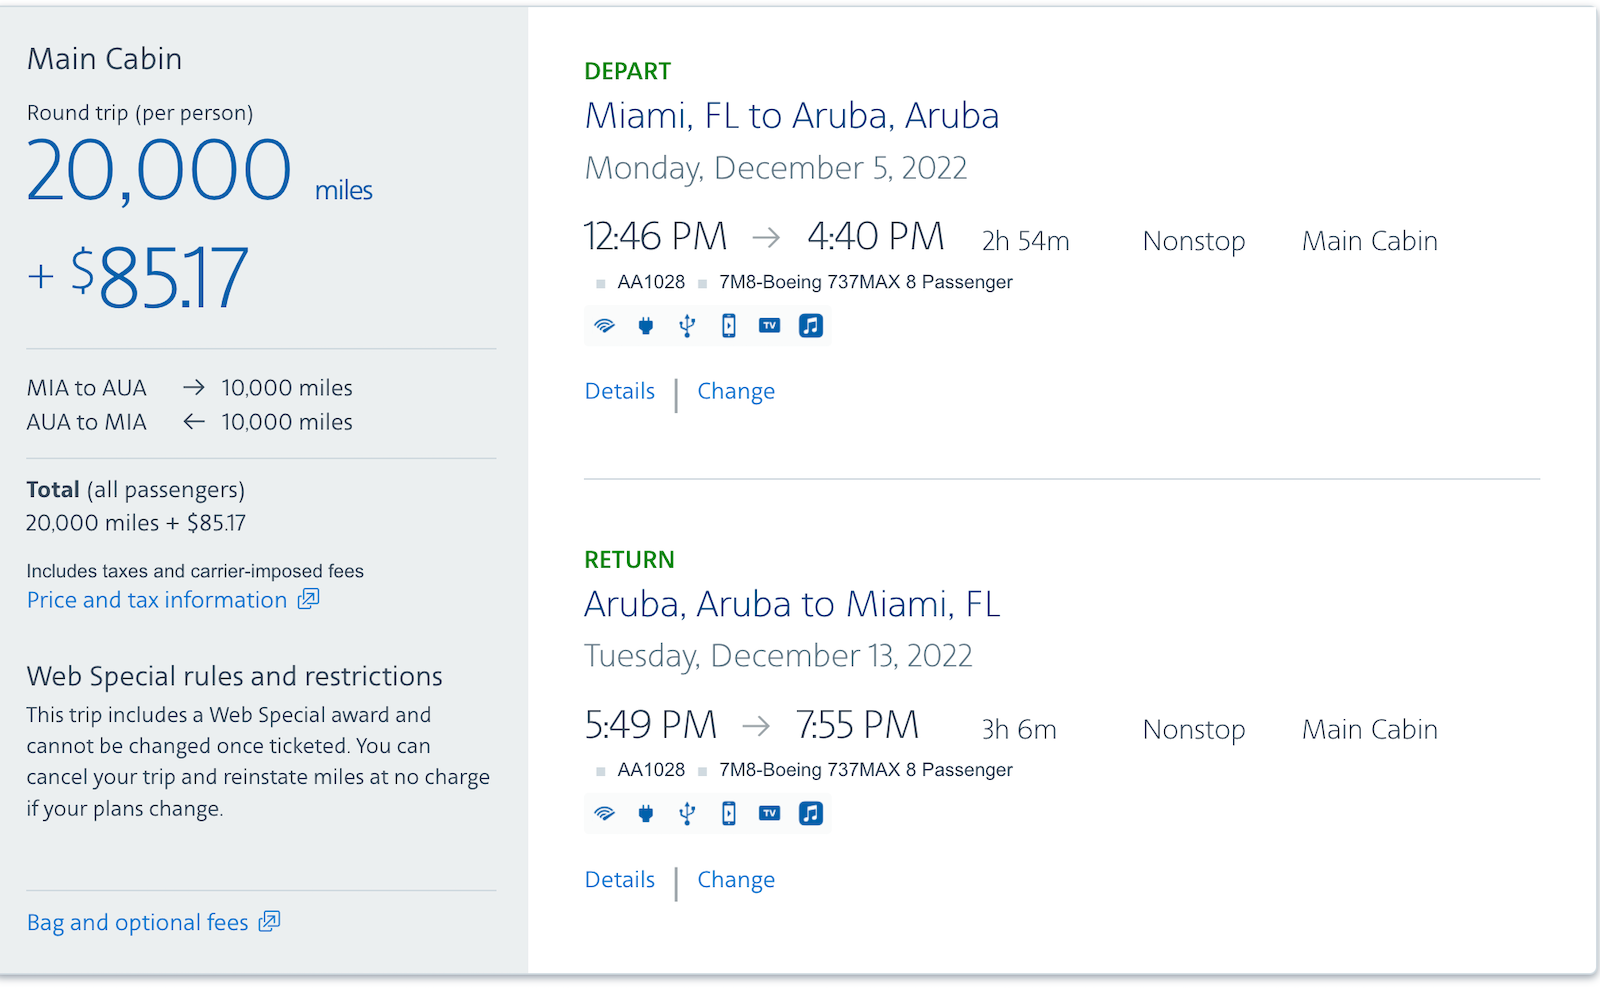Click the mobile device icon on the return flight
The width and height of the screenshot is (1600, 989).
pyautogui.click(x=728, y=813)
